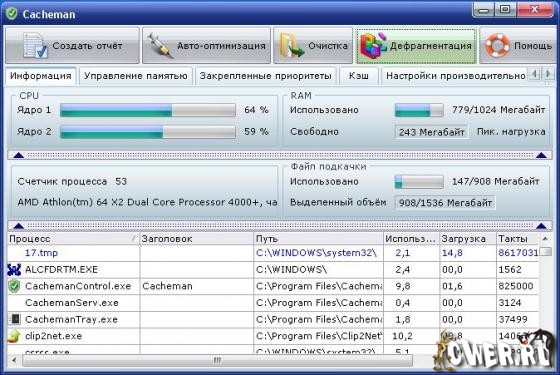
Task: Select the Кэш tab
Action: click(359, 76)
